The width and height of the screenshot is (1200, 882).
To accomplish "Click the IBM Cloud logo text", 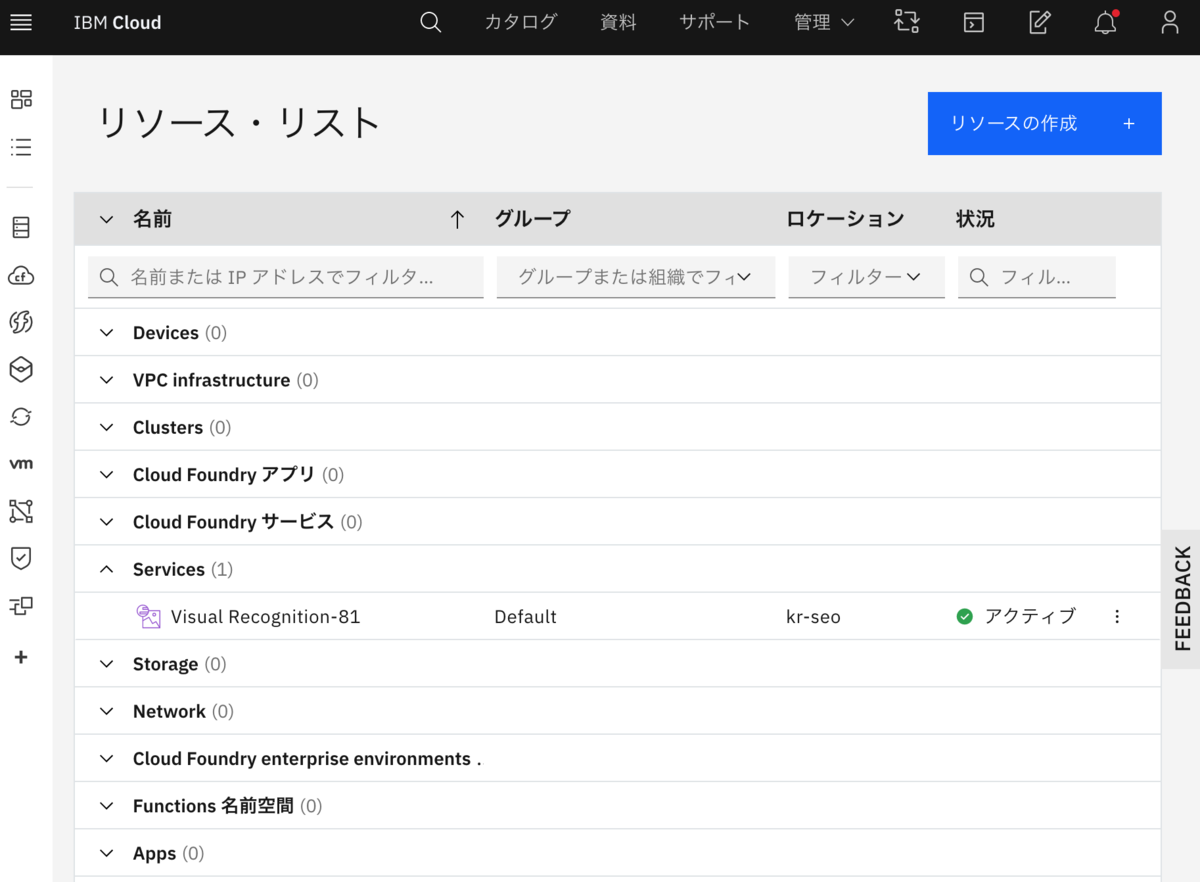I will [x=117, y=22].
